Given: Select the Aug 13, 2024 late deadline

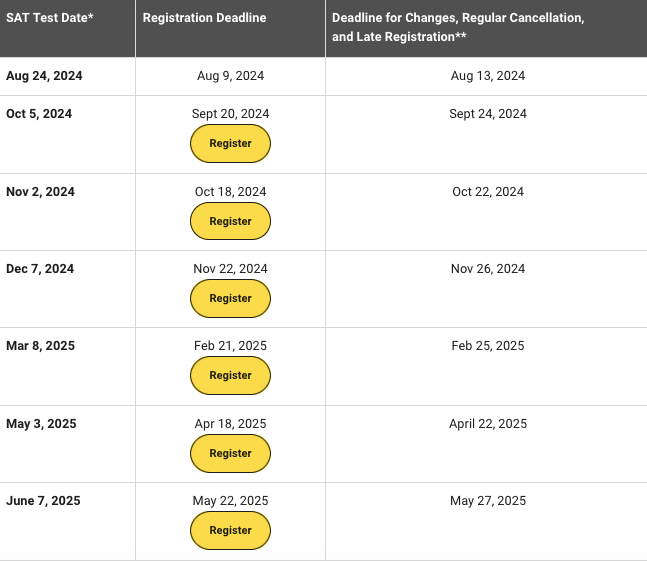Looking at the screenshot, I should click(x=487, y=76).
